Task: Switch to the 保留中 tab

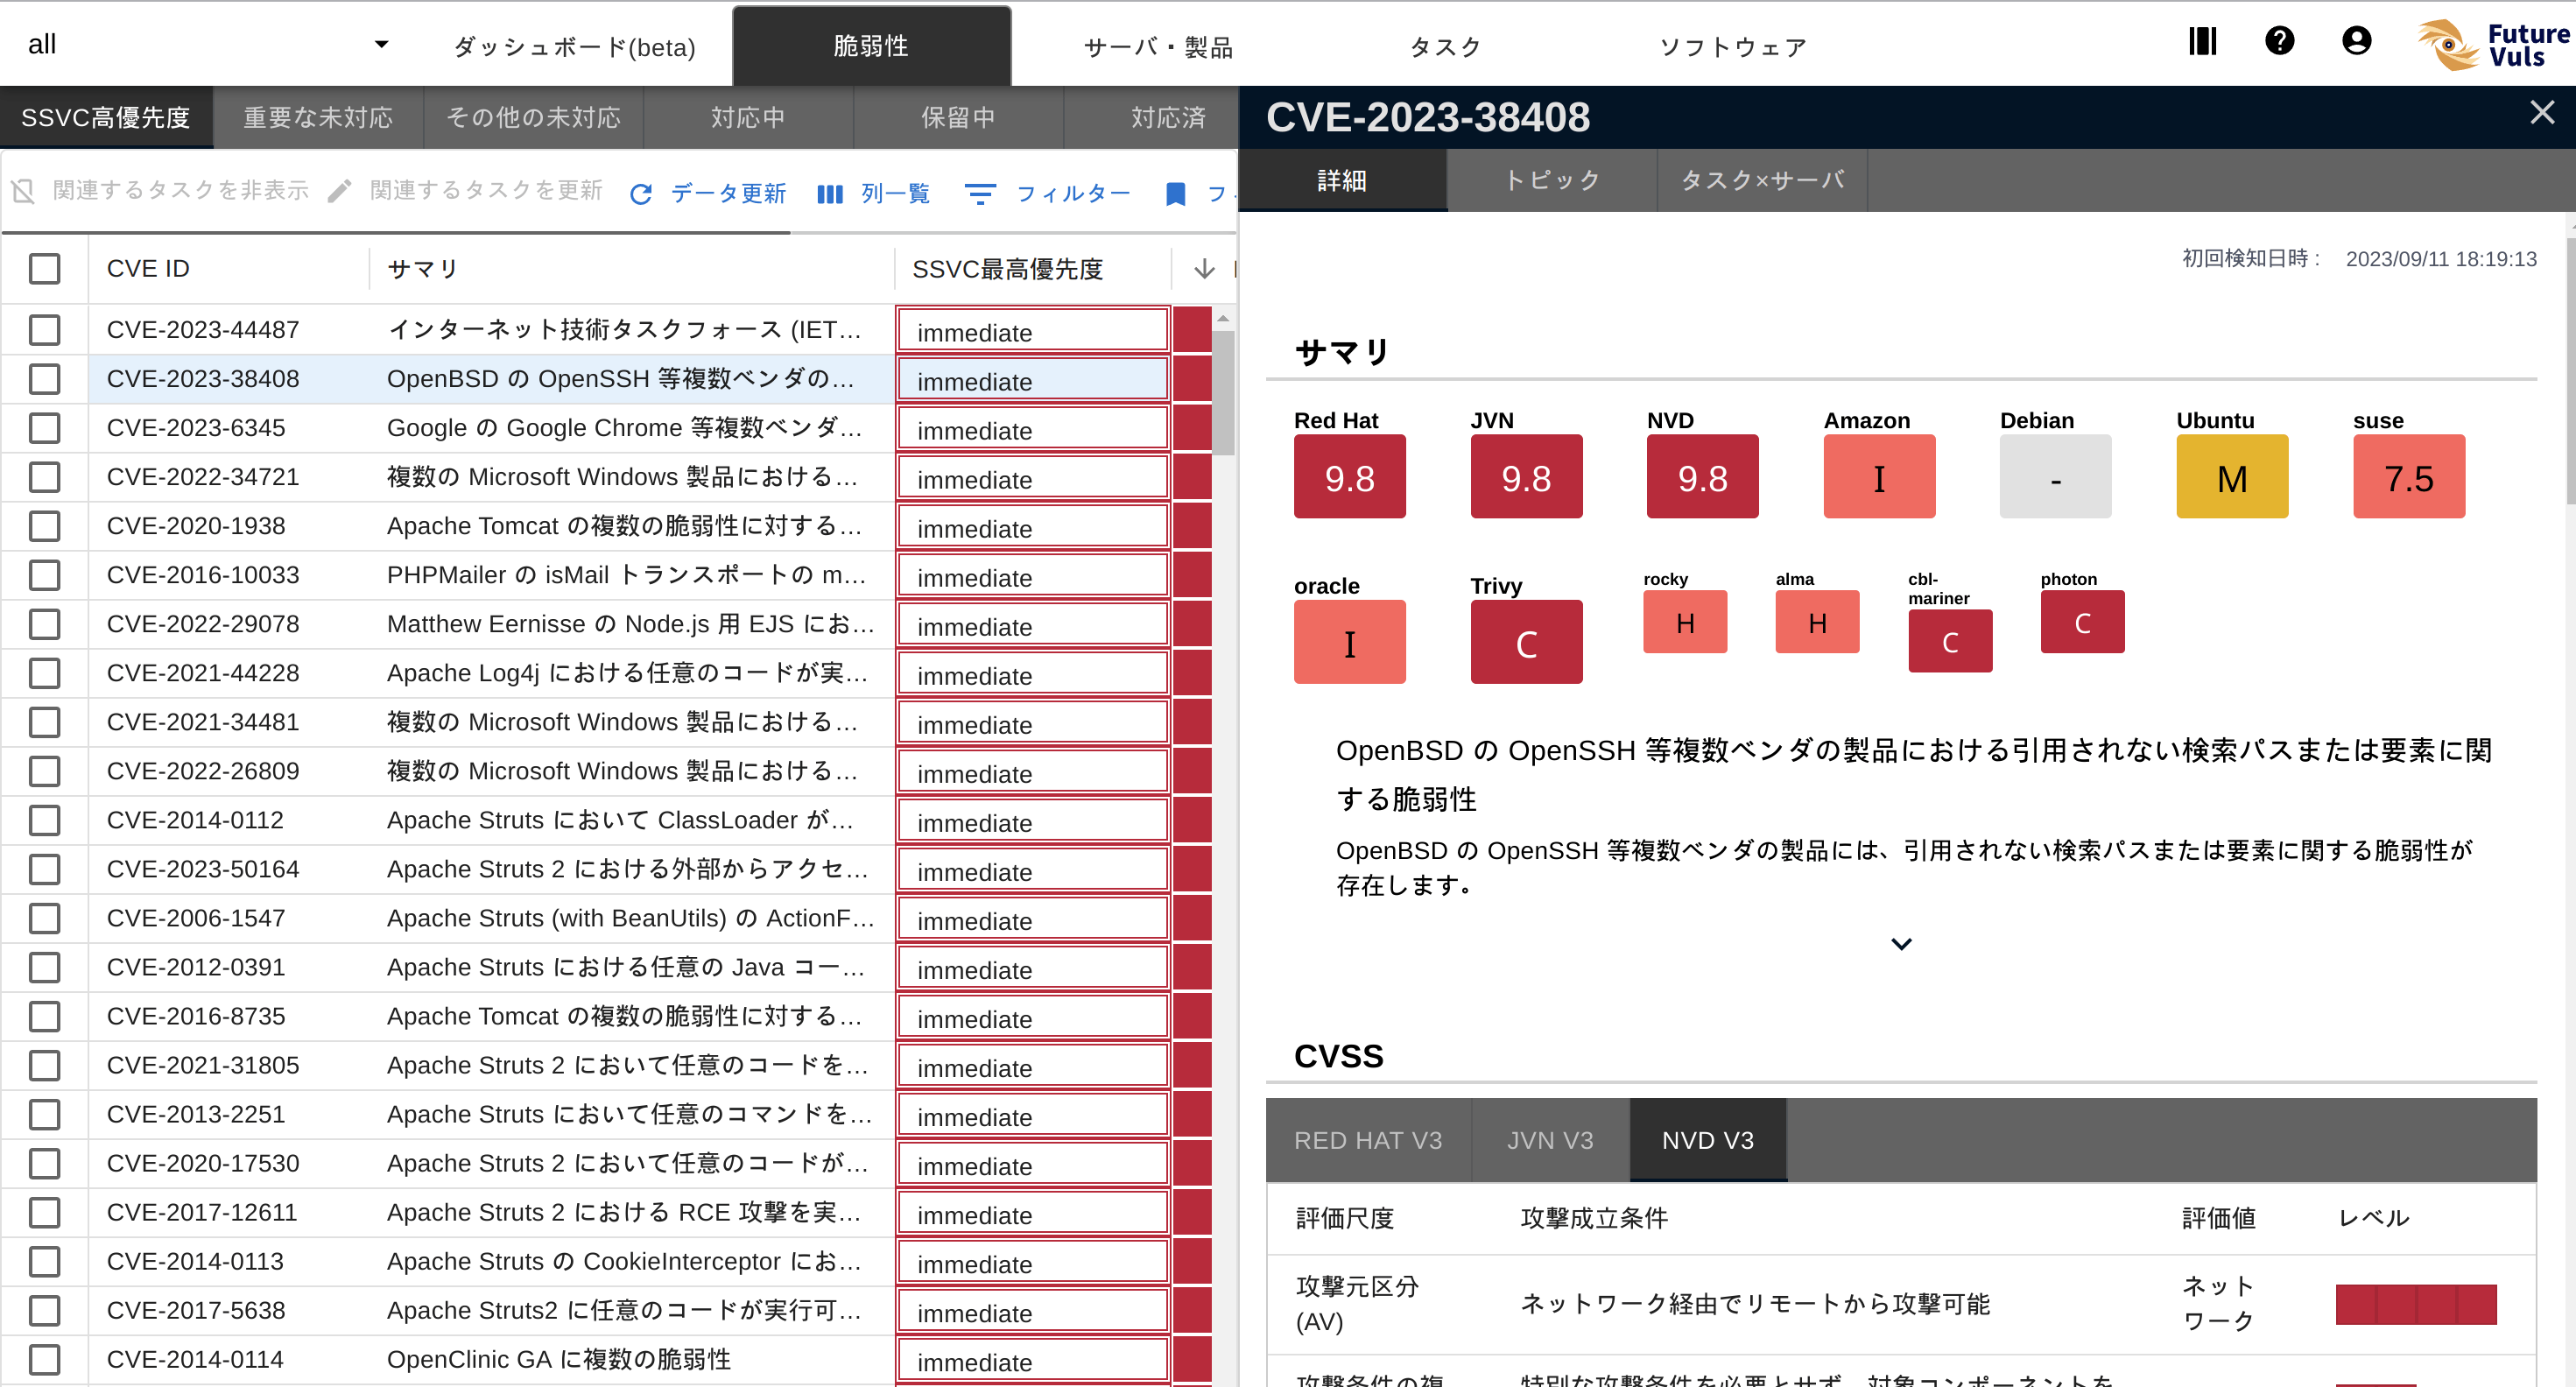Action: (958, 118)
